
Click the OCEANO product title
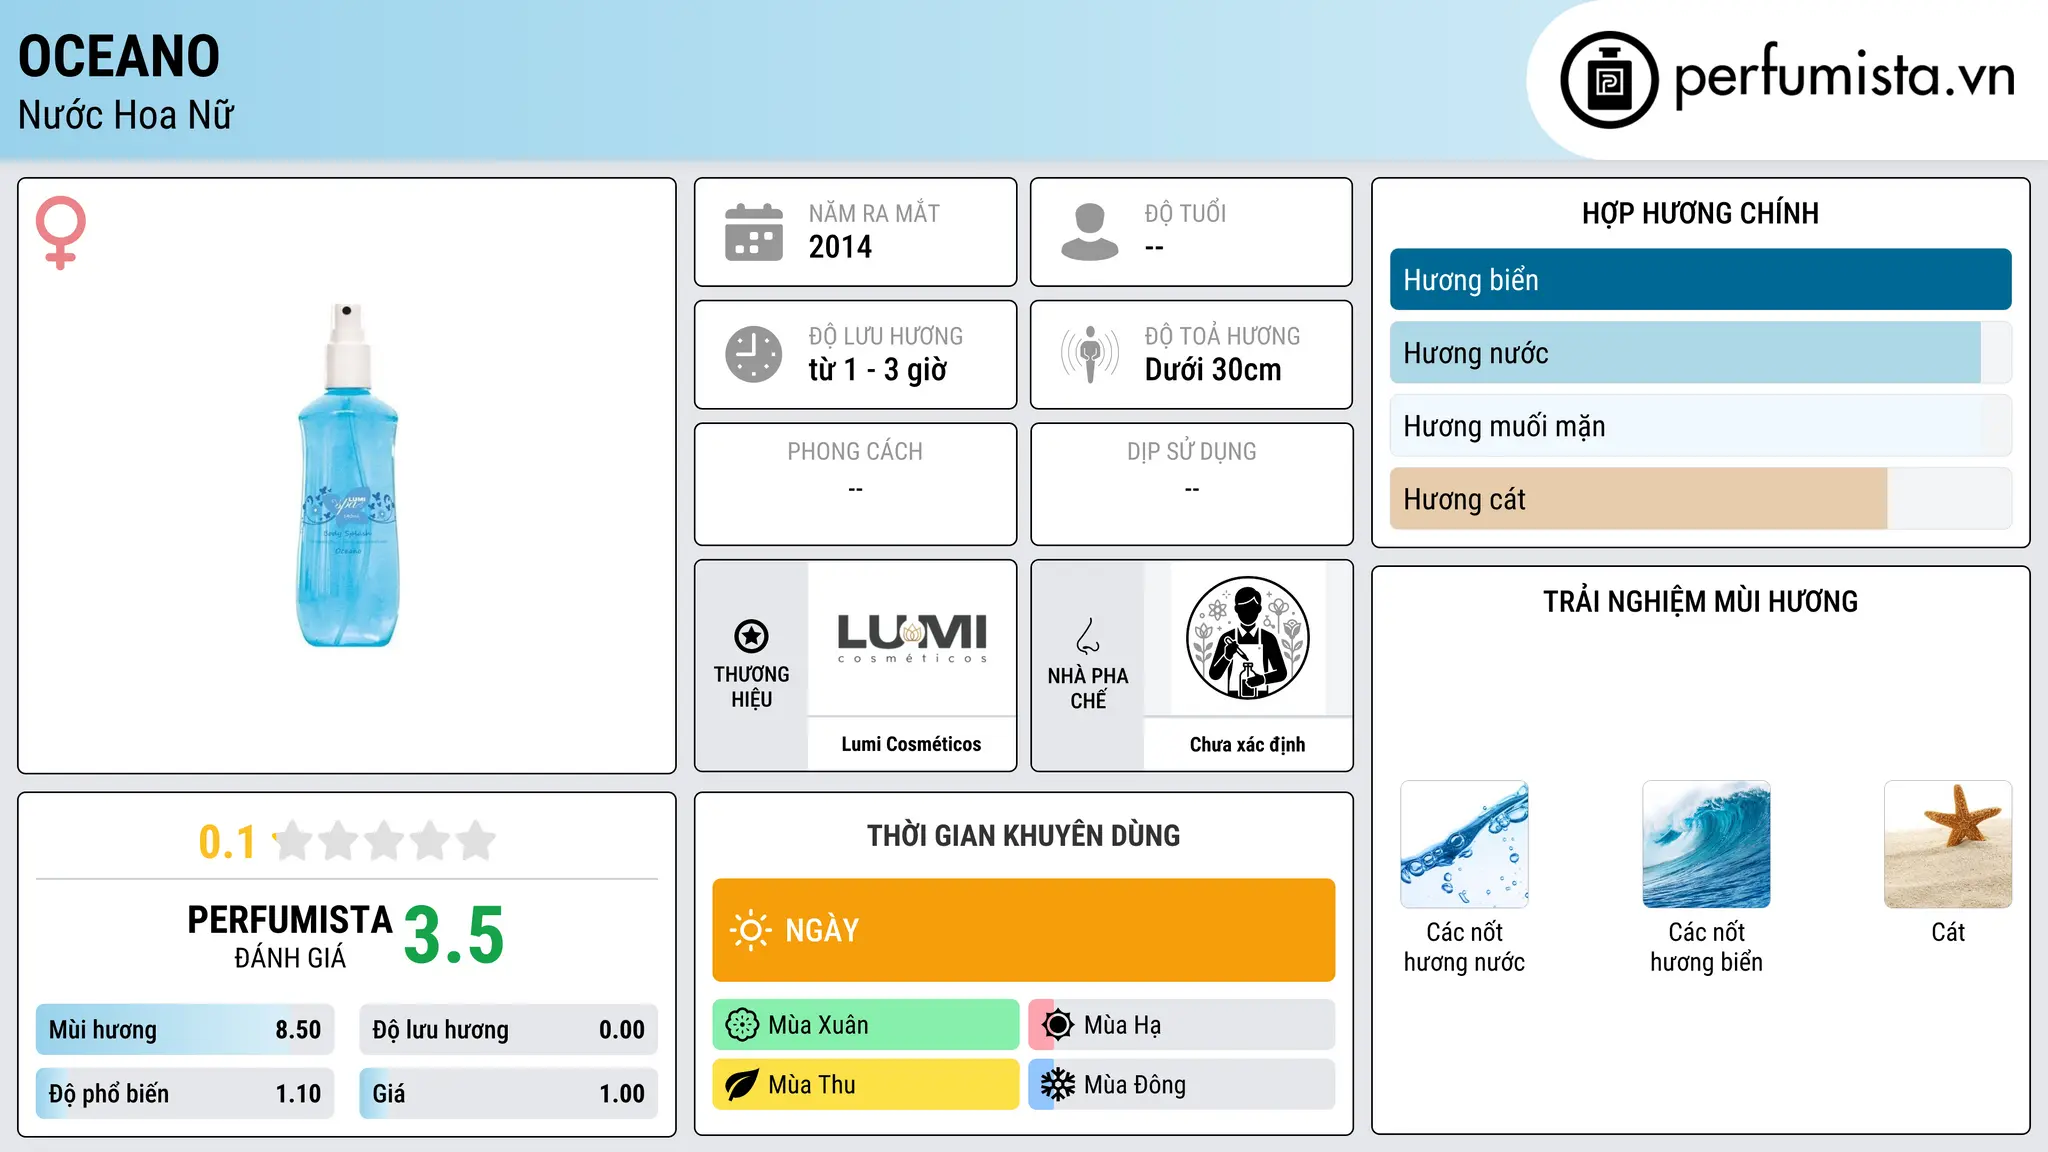pyautogui.click(x=119, y=56)
